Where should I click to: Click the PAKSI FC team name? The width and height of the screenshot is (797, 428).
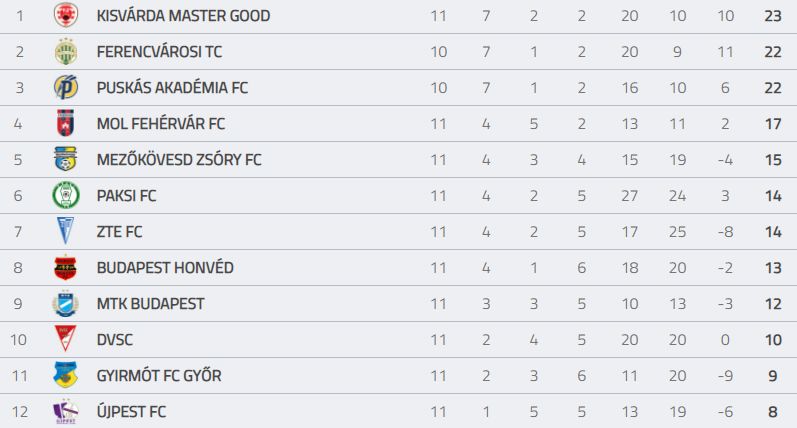(126, 196)
